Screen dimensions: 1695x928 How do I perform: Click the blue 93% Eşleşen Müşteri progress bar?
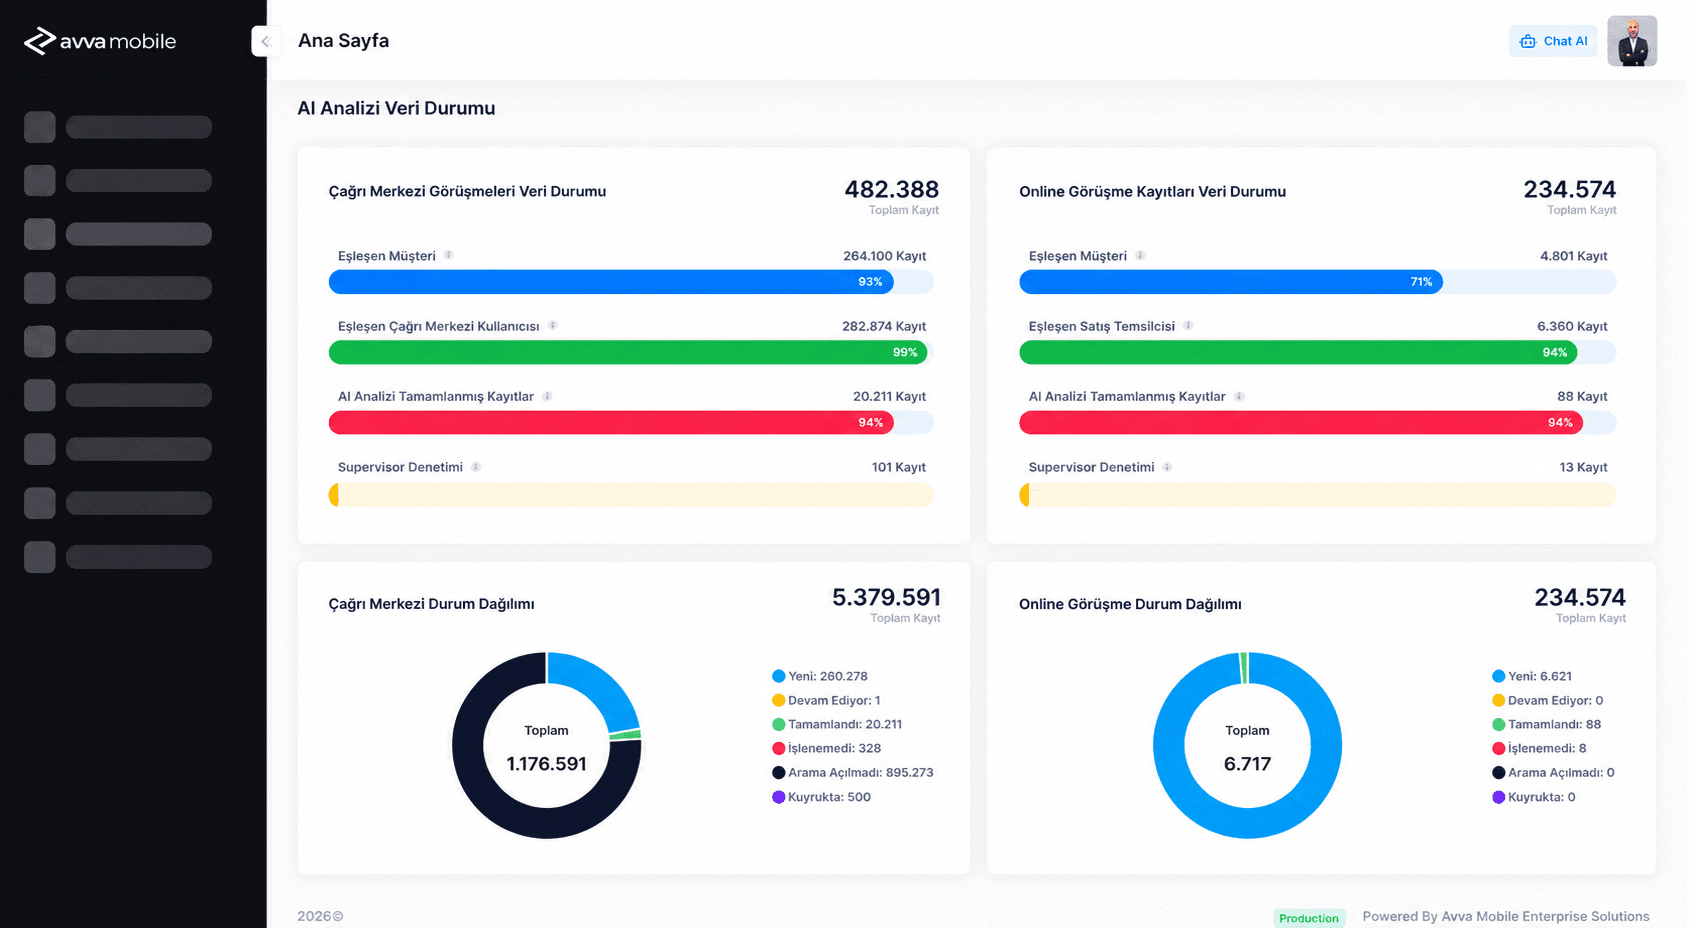coord(611,282)
